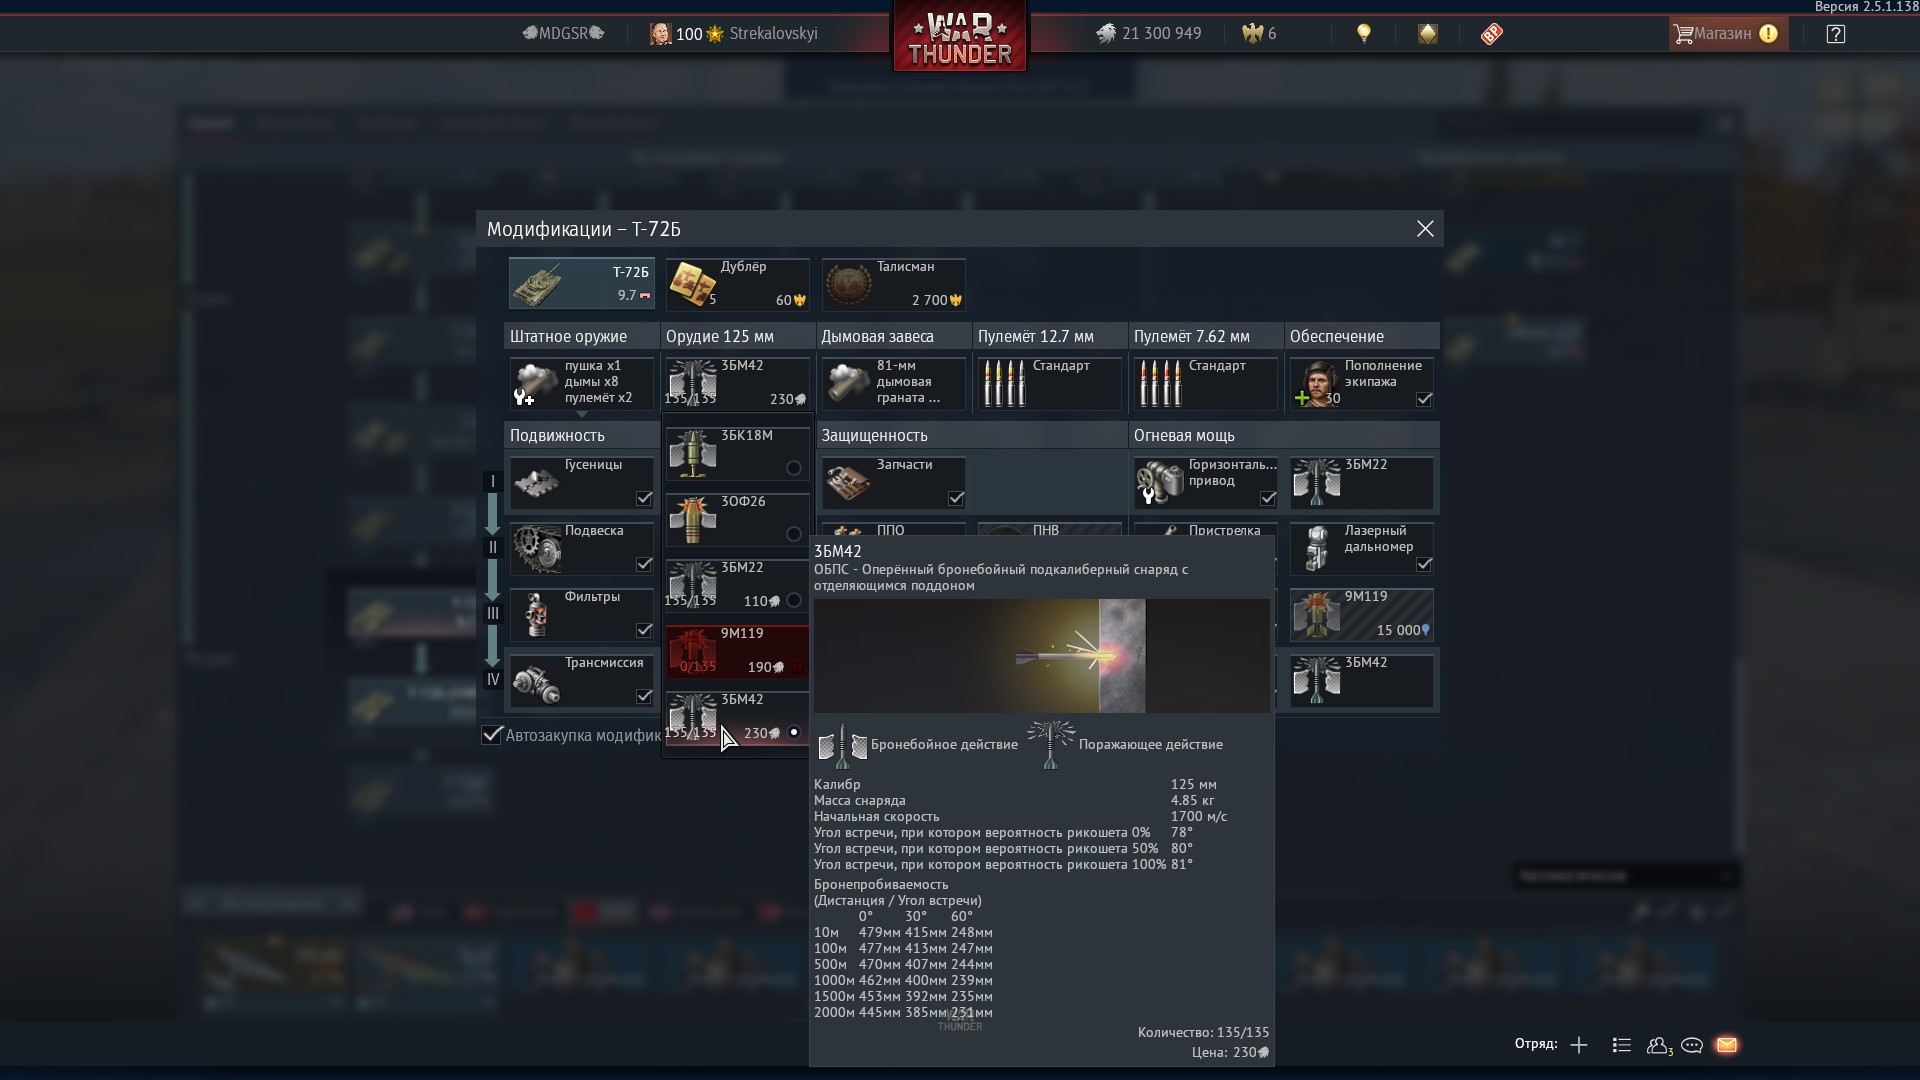Click the Фильтры filter icon

[x=536, y=614]
